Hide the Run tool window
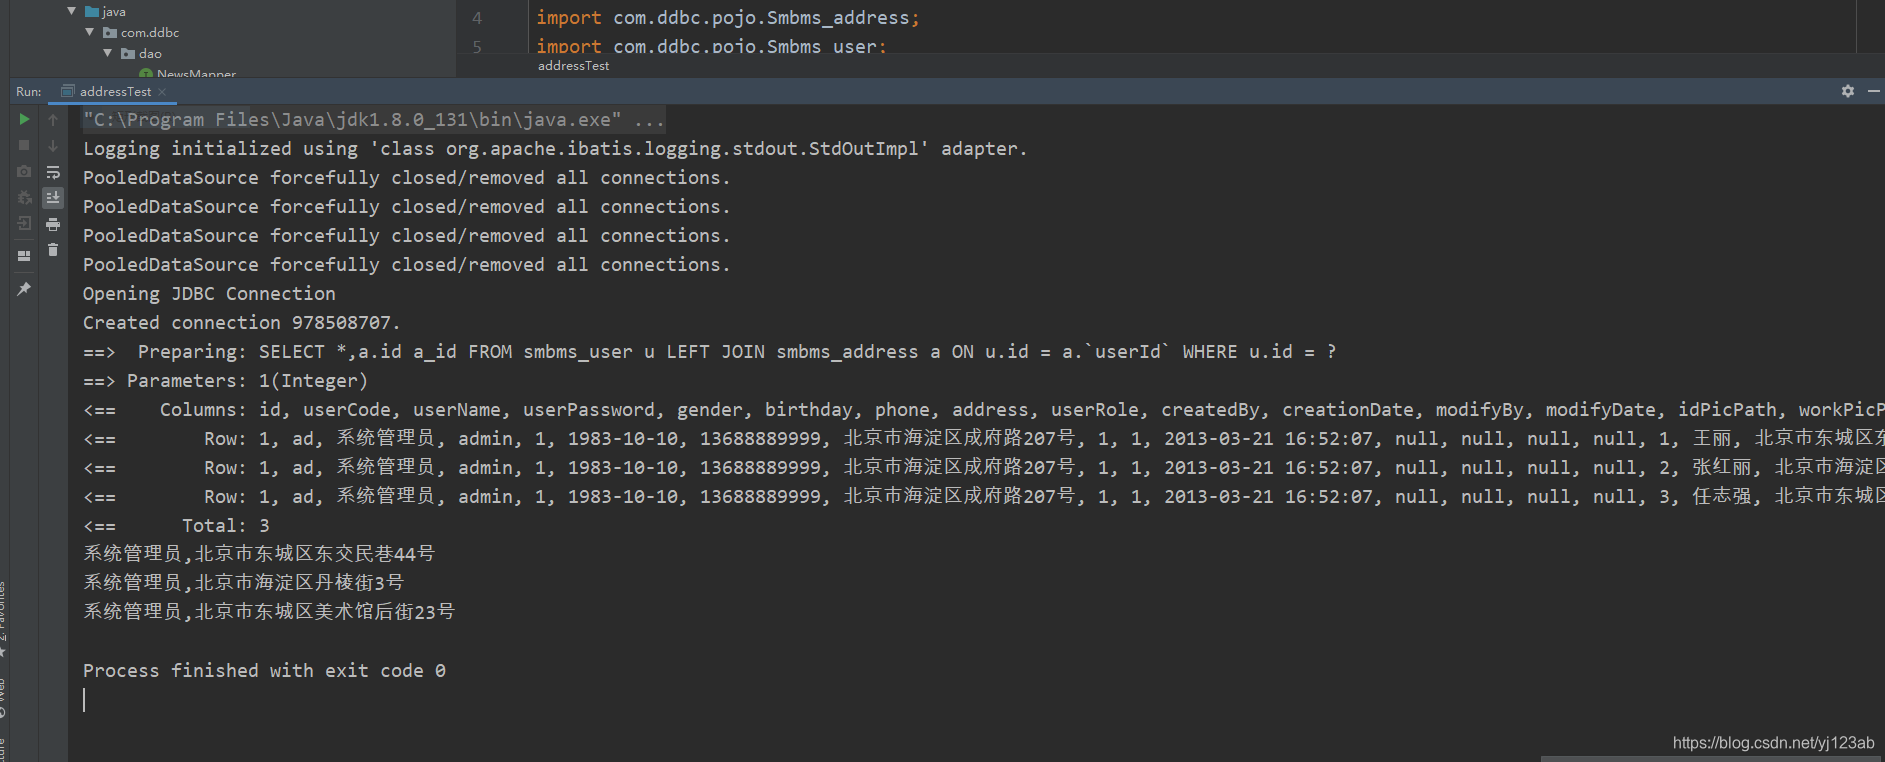Screen dimensions: 1885x762 [x=1873, y=91]
